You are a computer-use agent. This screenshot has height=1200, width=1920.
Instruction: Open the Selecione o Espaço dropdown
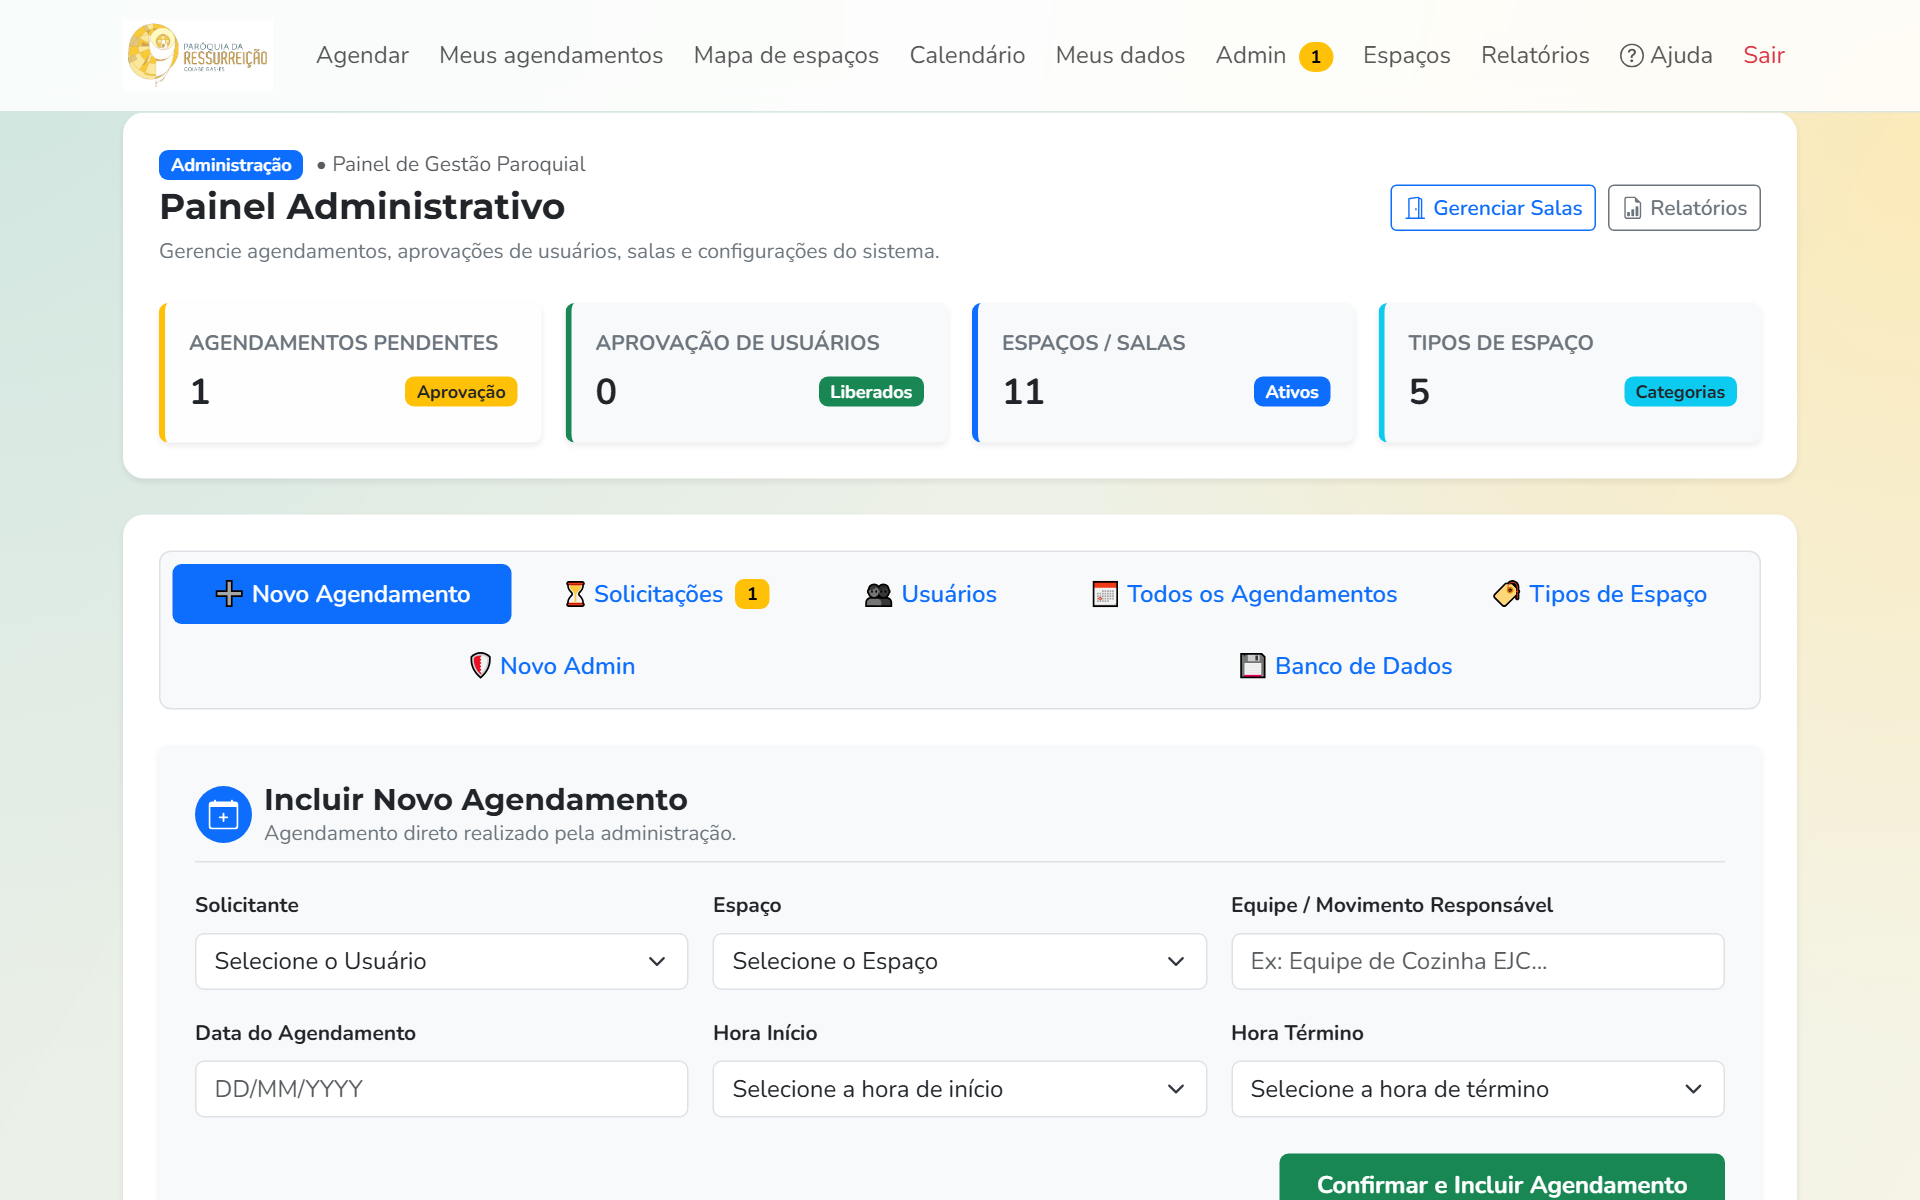959,961
